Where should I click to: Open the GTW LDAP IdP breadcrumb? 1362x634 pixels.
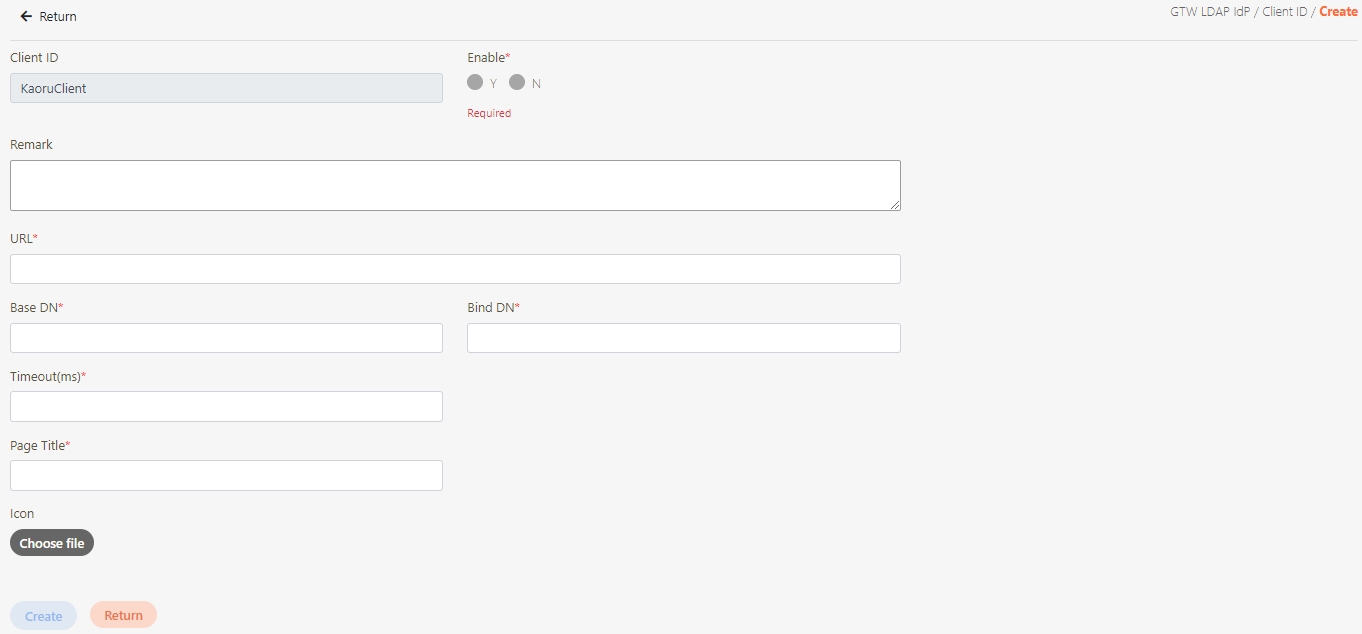(1210, 12)
